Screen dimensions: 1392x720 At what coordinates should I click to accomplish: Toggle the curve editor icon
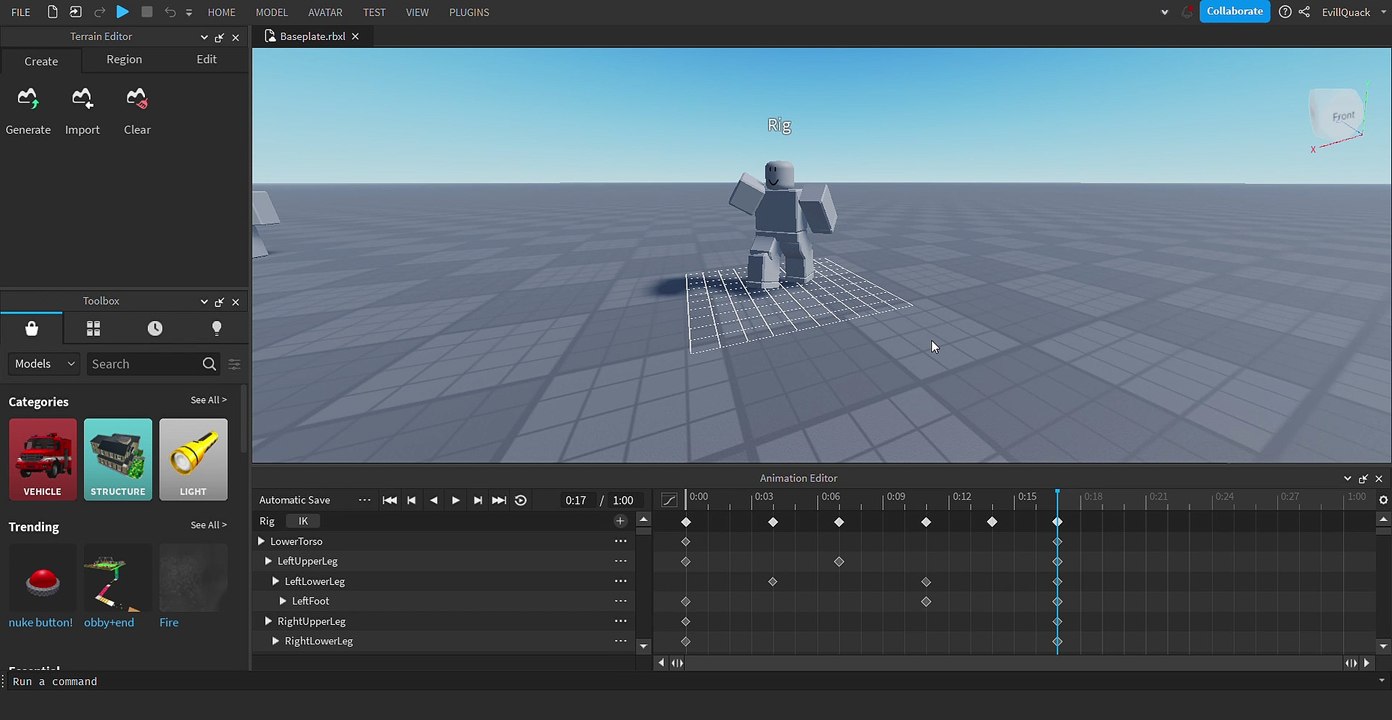point(669,500)
